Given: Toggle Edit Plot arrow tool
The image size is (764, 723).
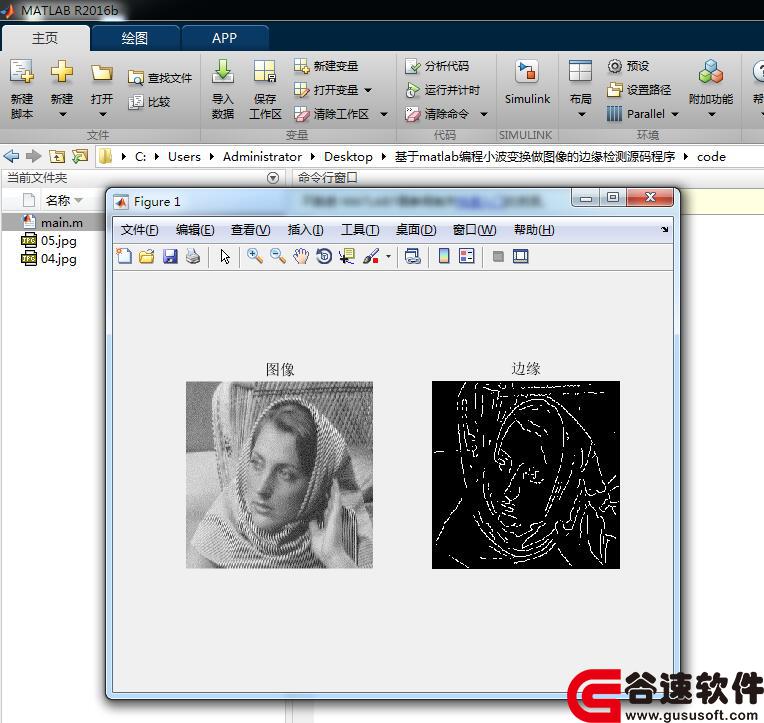Looking at the screenshot, I should coord(225,256).
